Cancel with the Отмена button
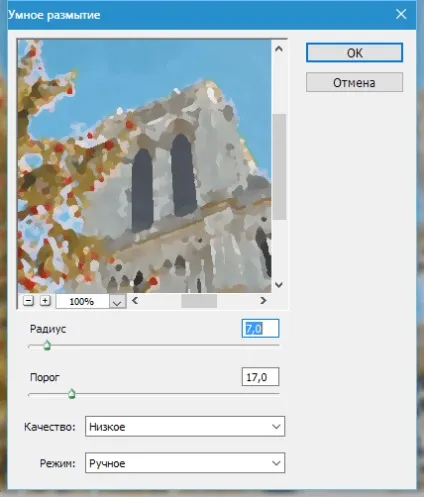 354,82
